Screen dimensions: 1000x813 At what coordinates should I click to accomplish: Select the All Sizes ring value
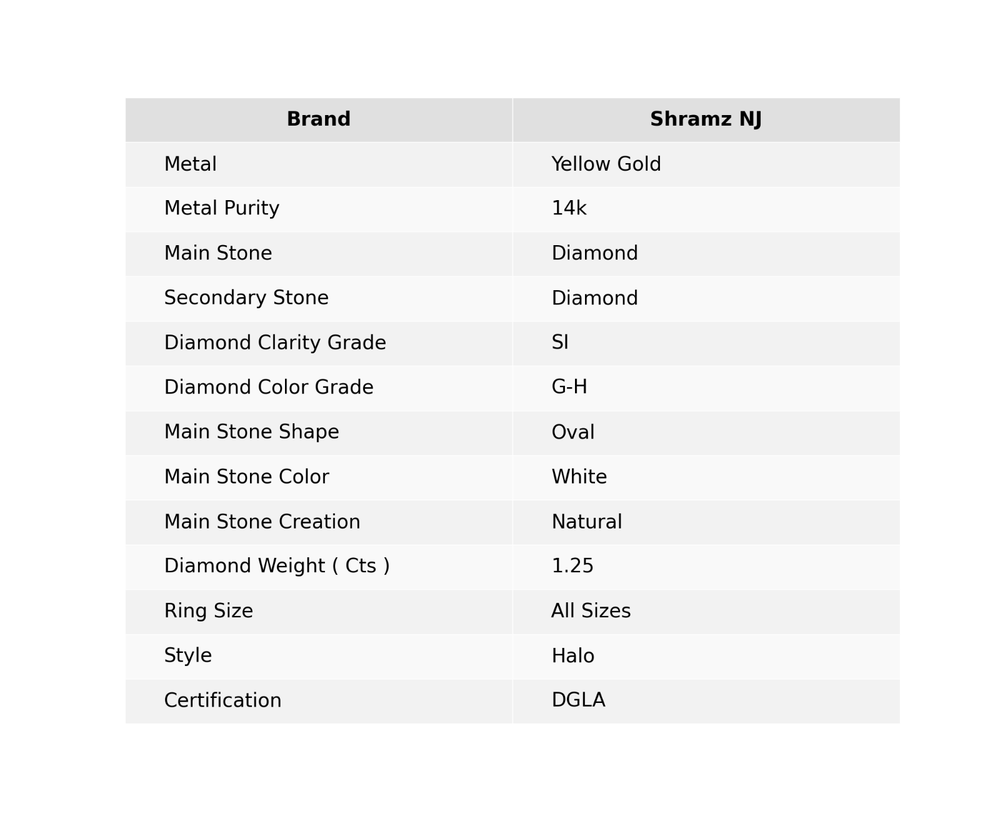point(591,612)
